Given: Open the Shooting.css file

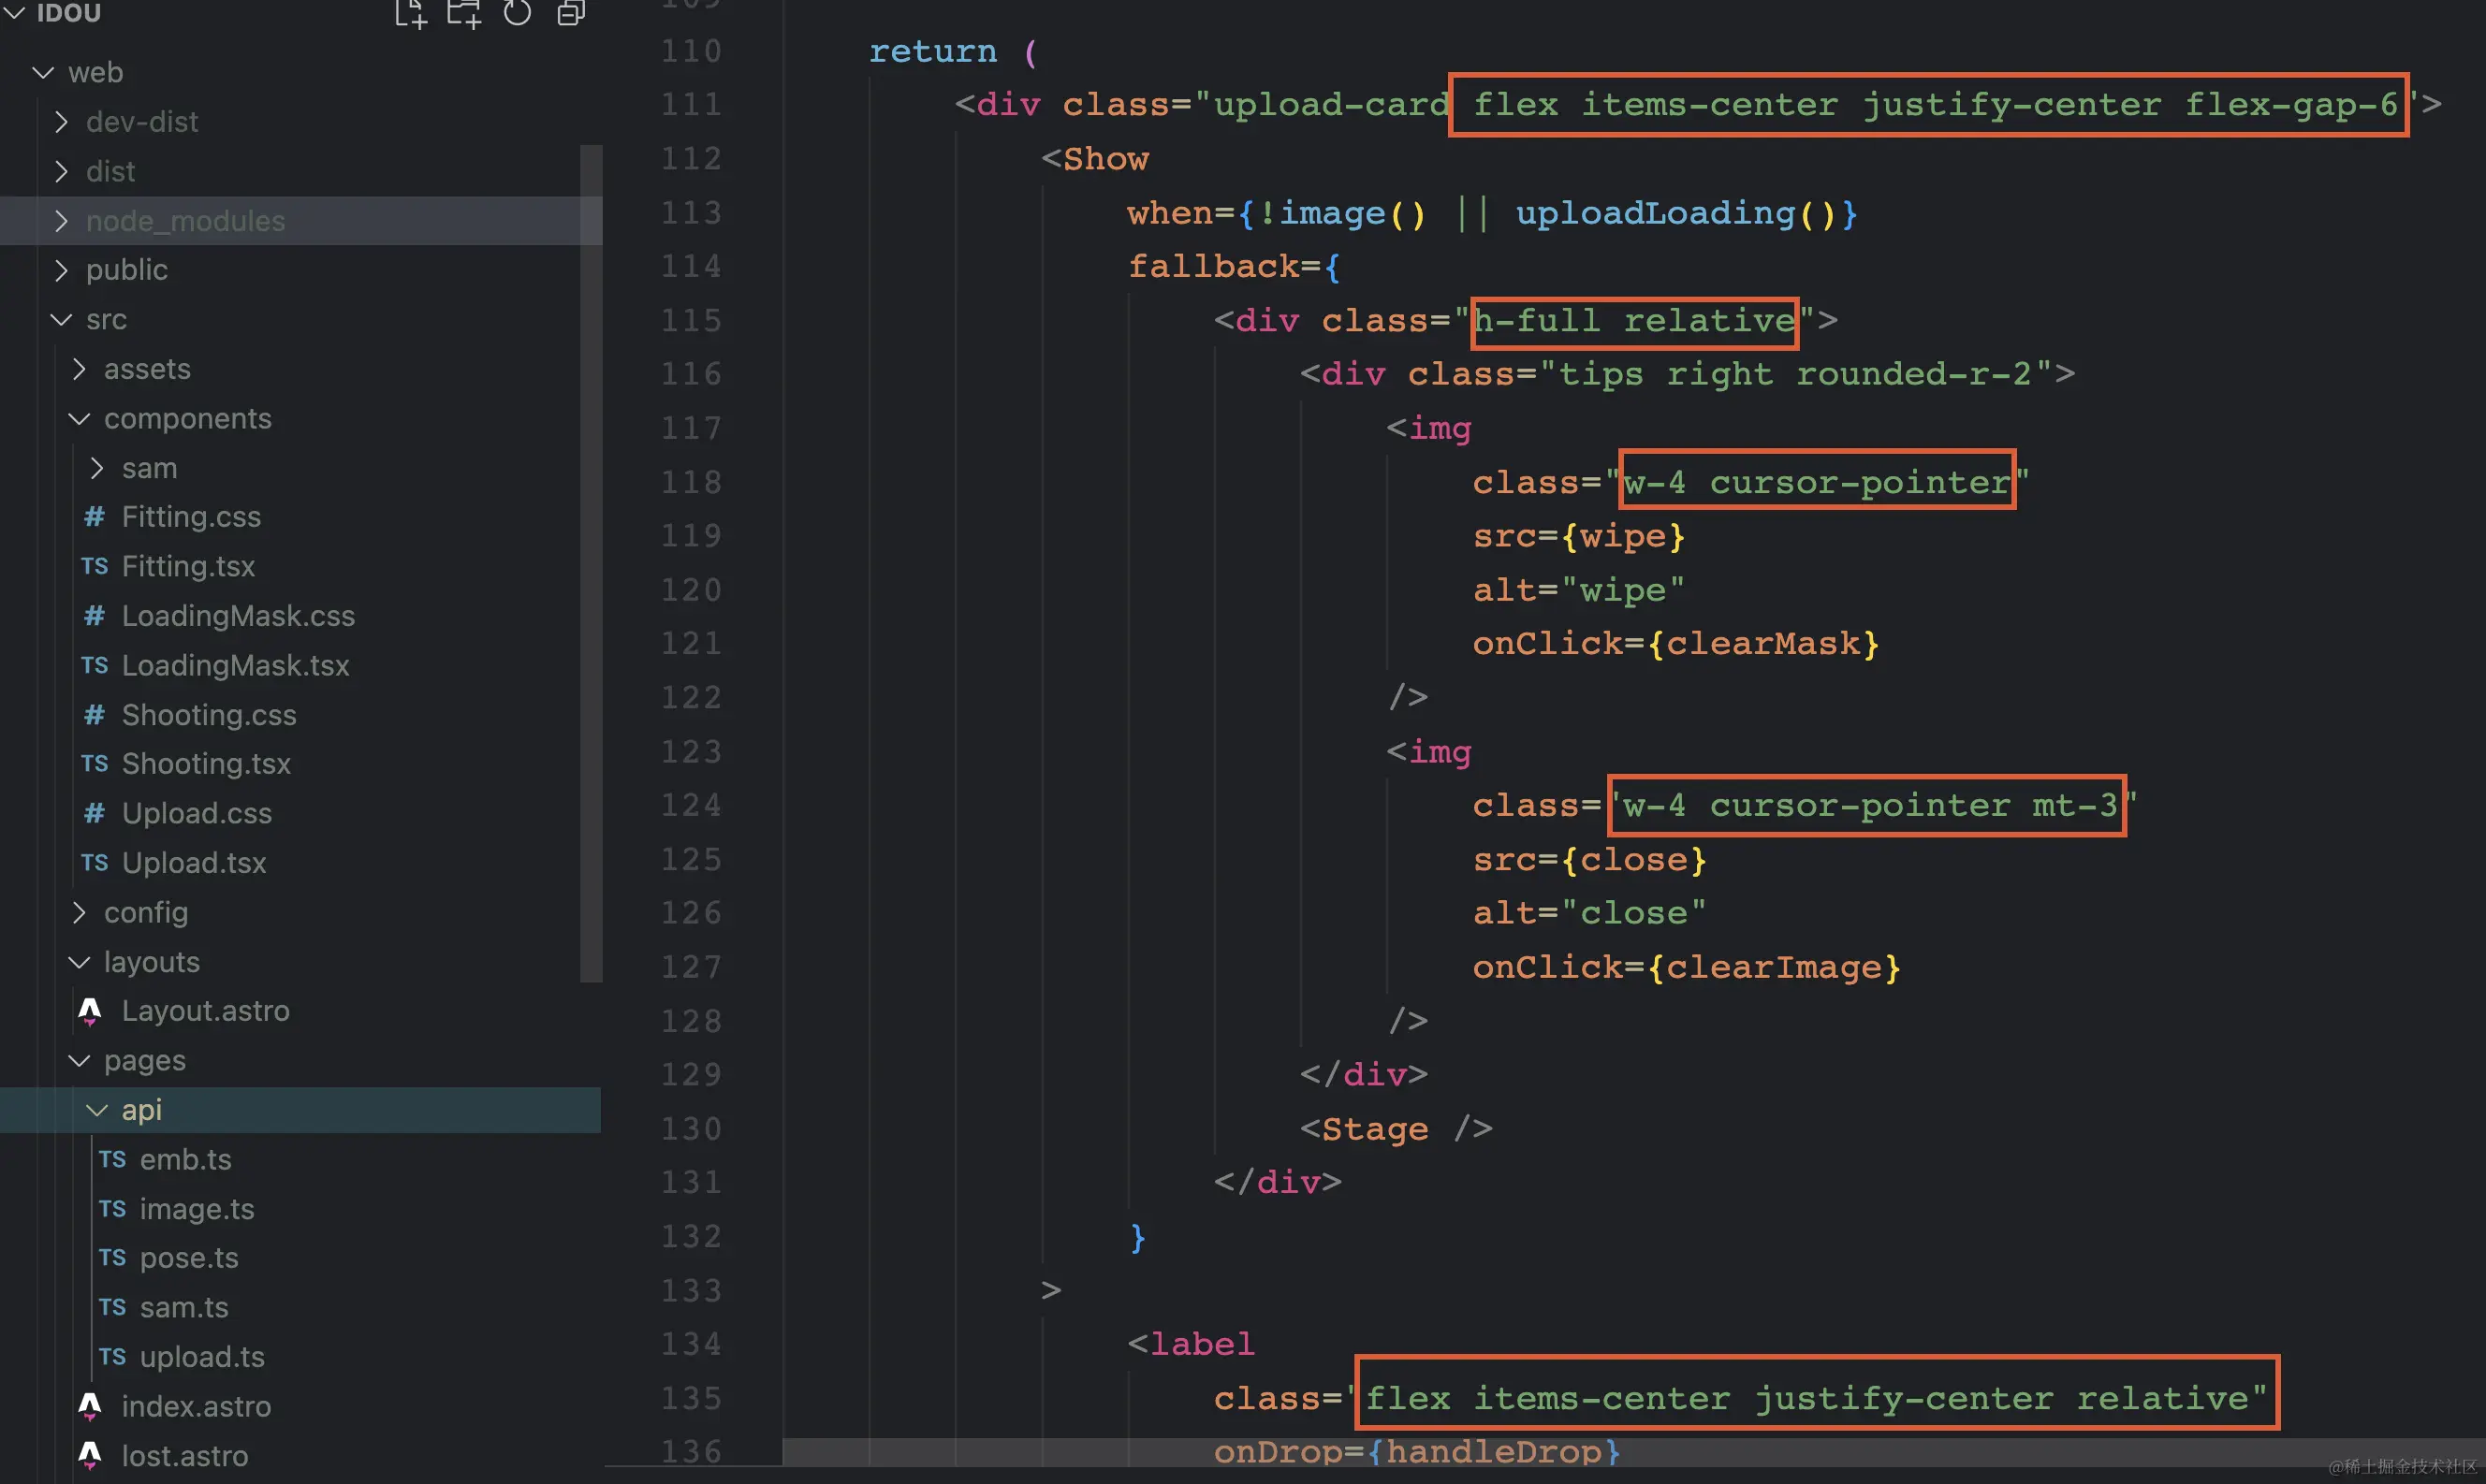Looking at the screenshot, I should click(209, 715).
